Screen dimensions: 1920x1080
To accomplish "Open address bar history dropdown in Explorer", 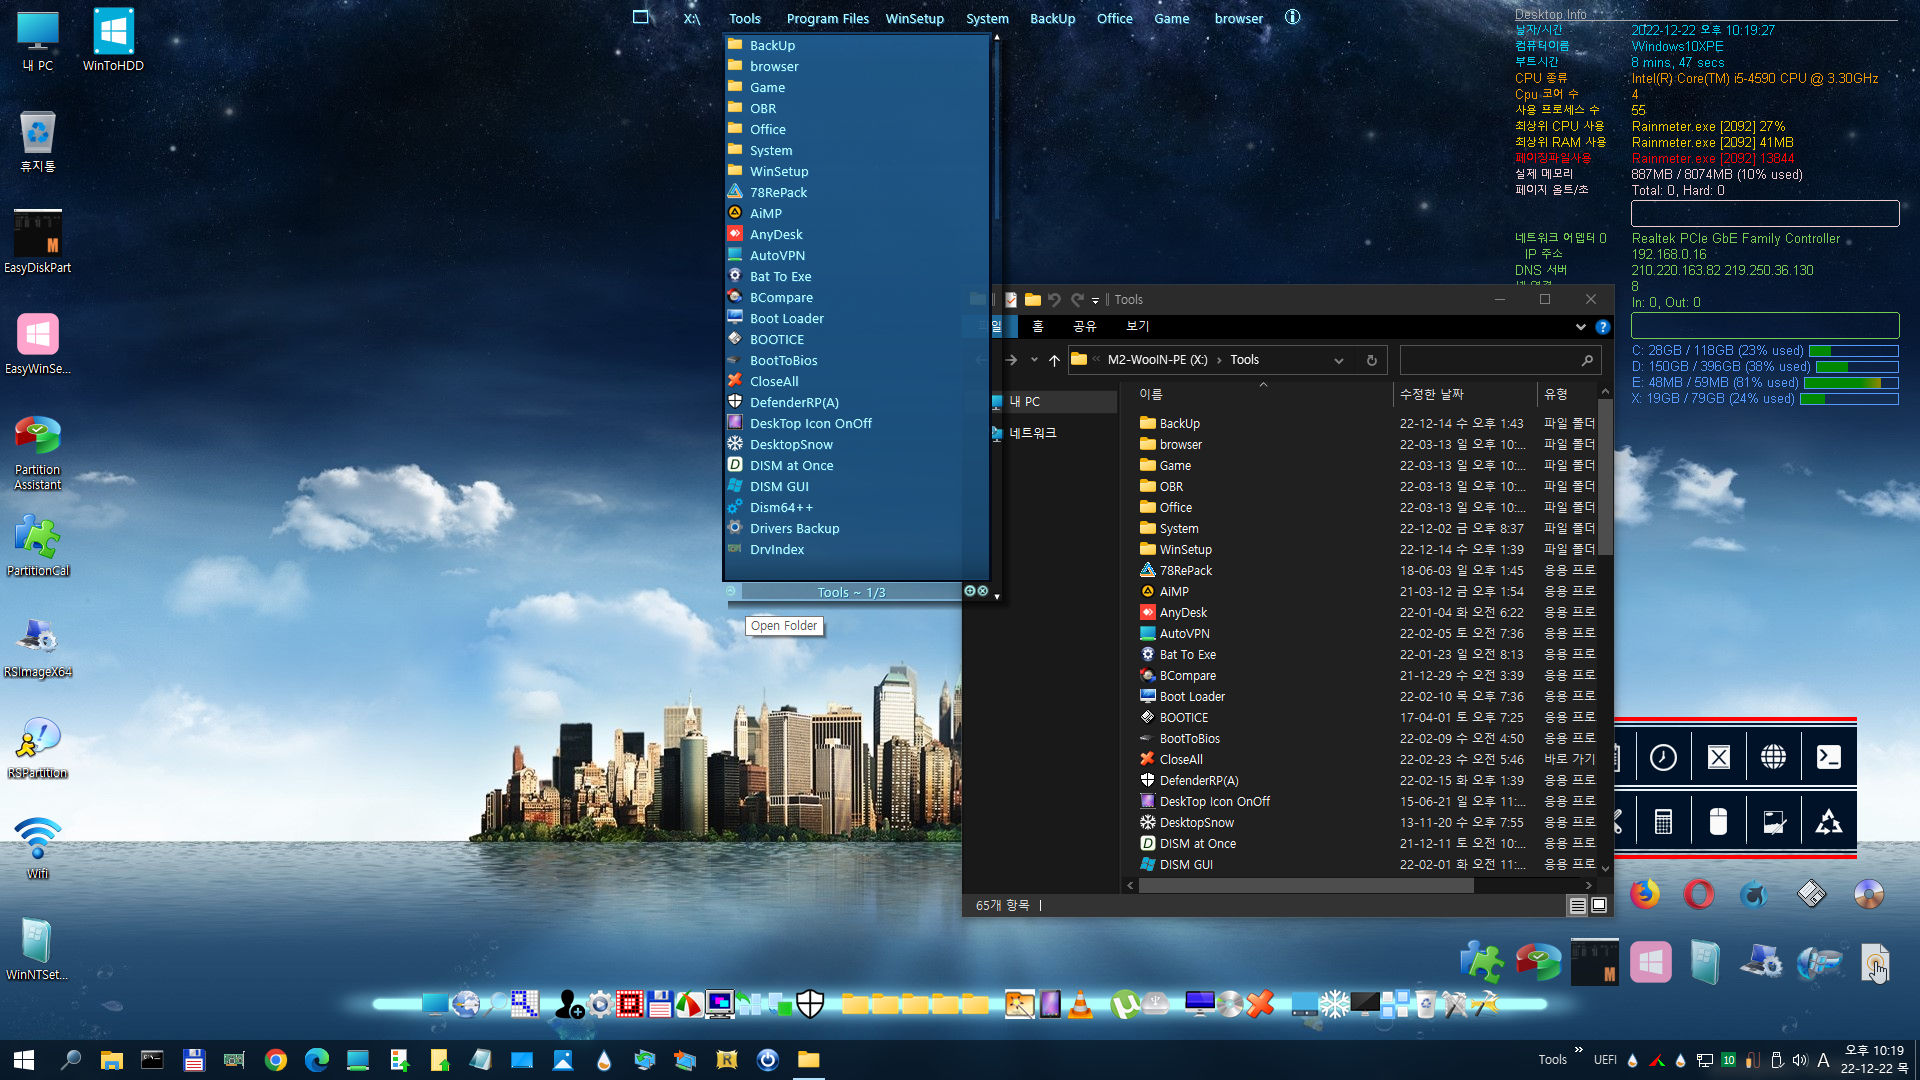I will pos(1338,360).
